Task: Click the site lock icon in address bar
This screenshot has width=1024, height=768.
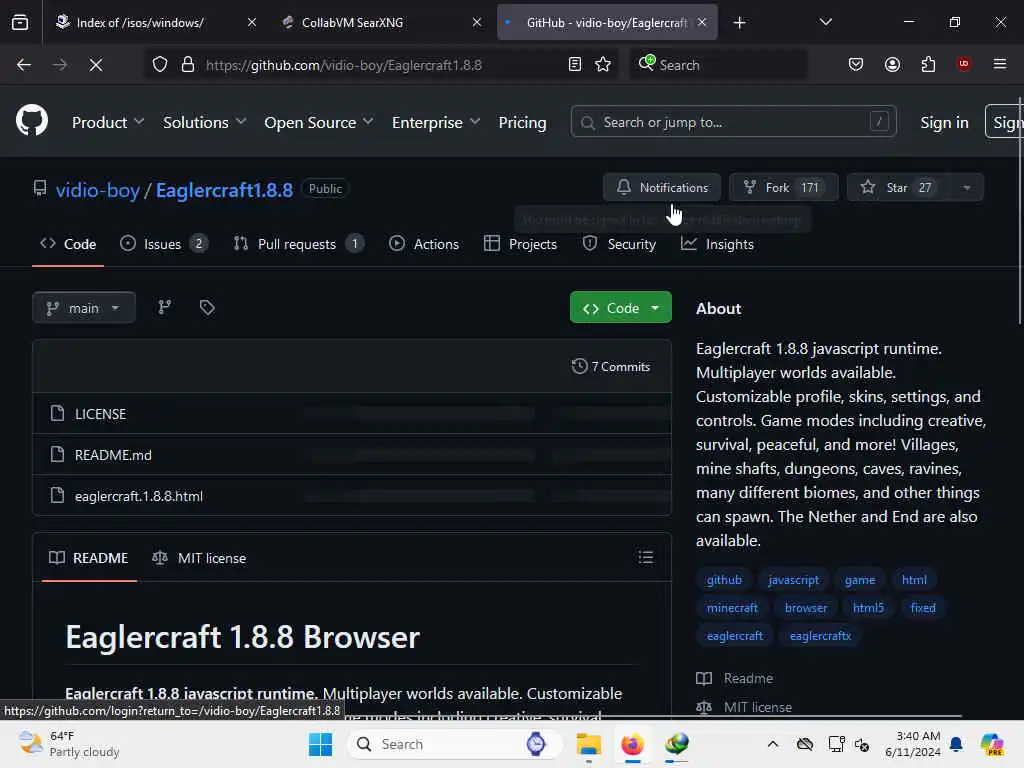Action: coord(188,65)
